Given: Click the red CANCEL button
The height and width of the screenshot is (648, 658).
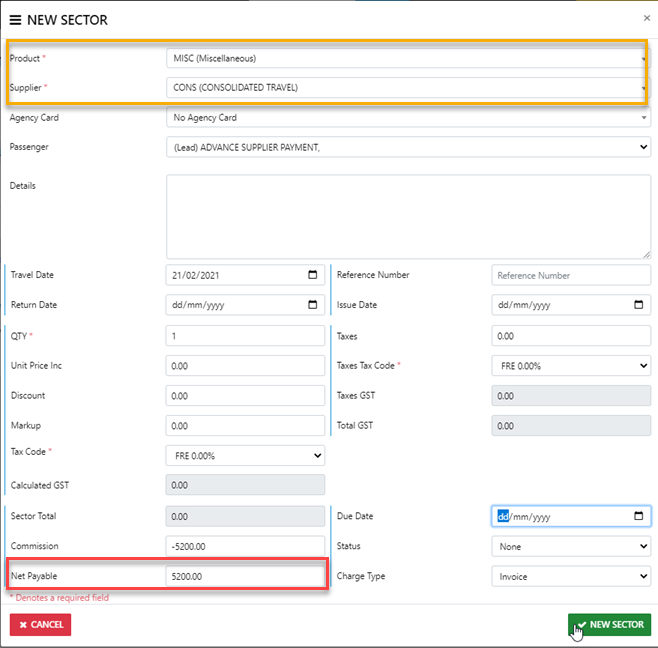Looking at the screenshot, I should pyautogui.click(x=41, y=625).
